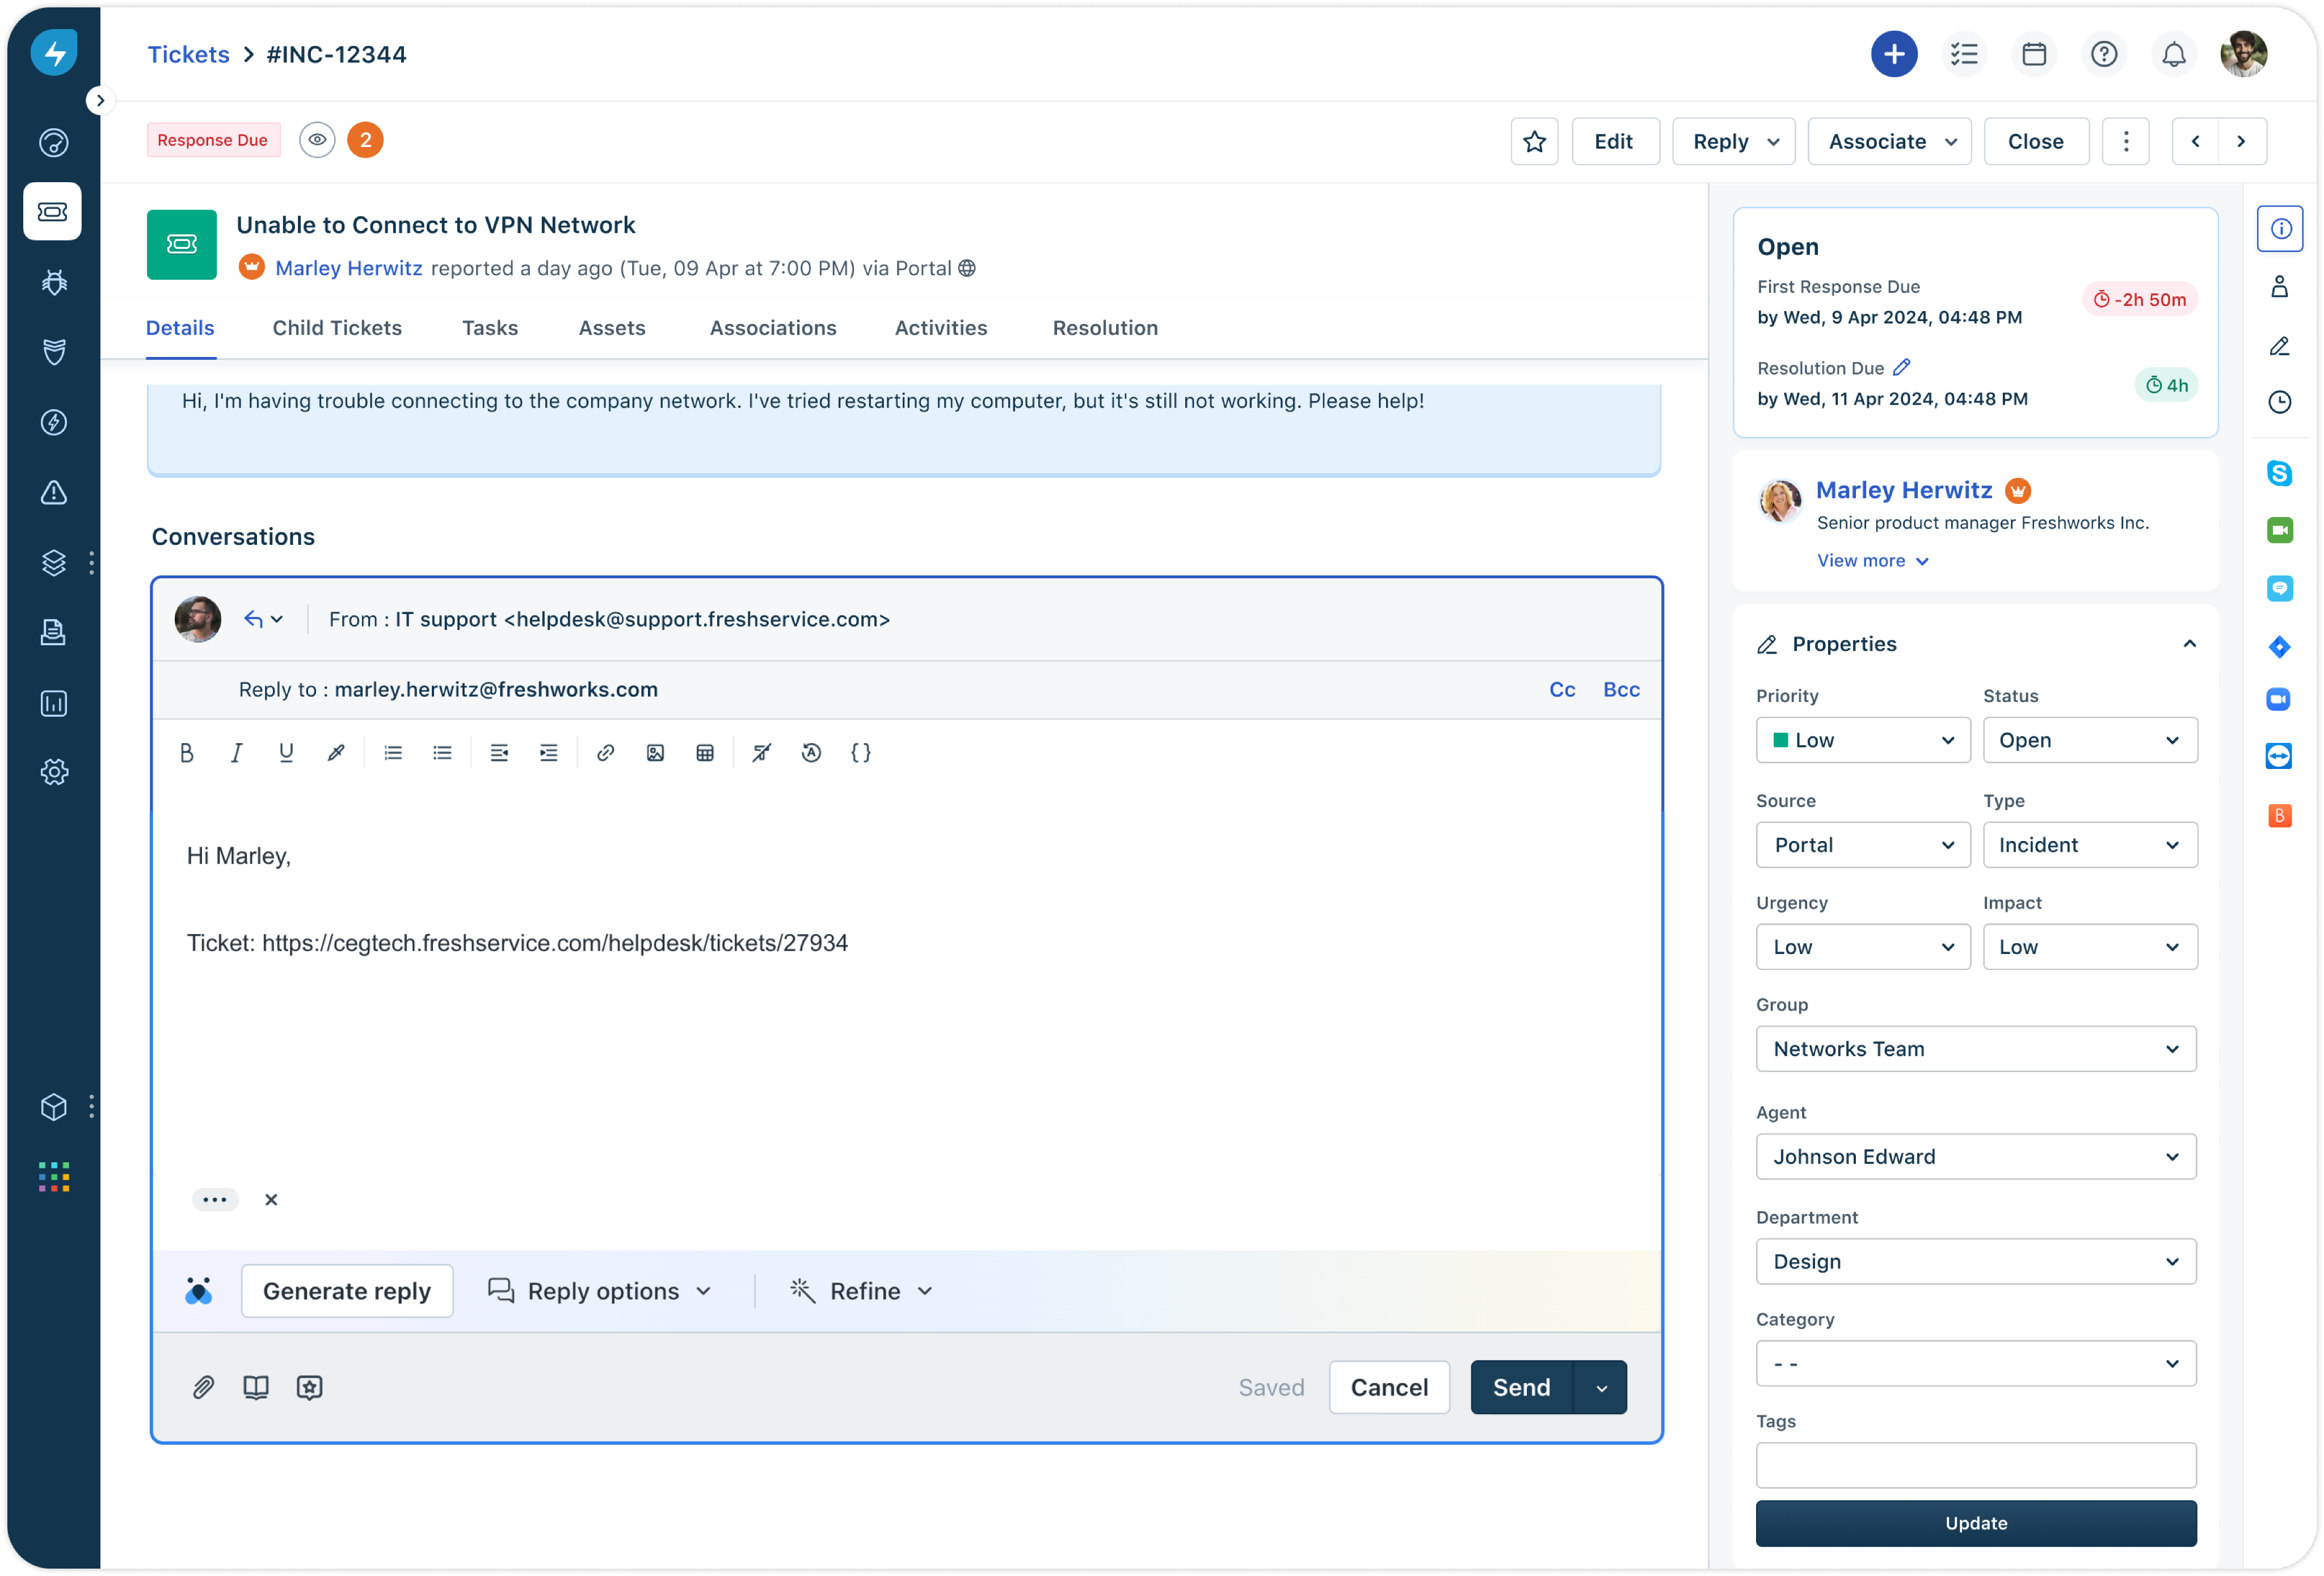The width and height of the screenshot is (2324, 1576).
Task: Click the Generate reply button
Action: (347, 1291)
